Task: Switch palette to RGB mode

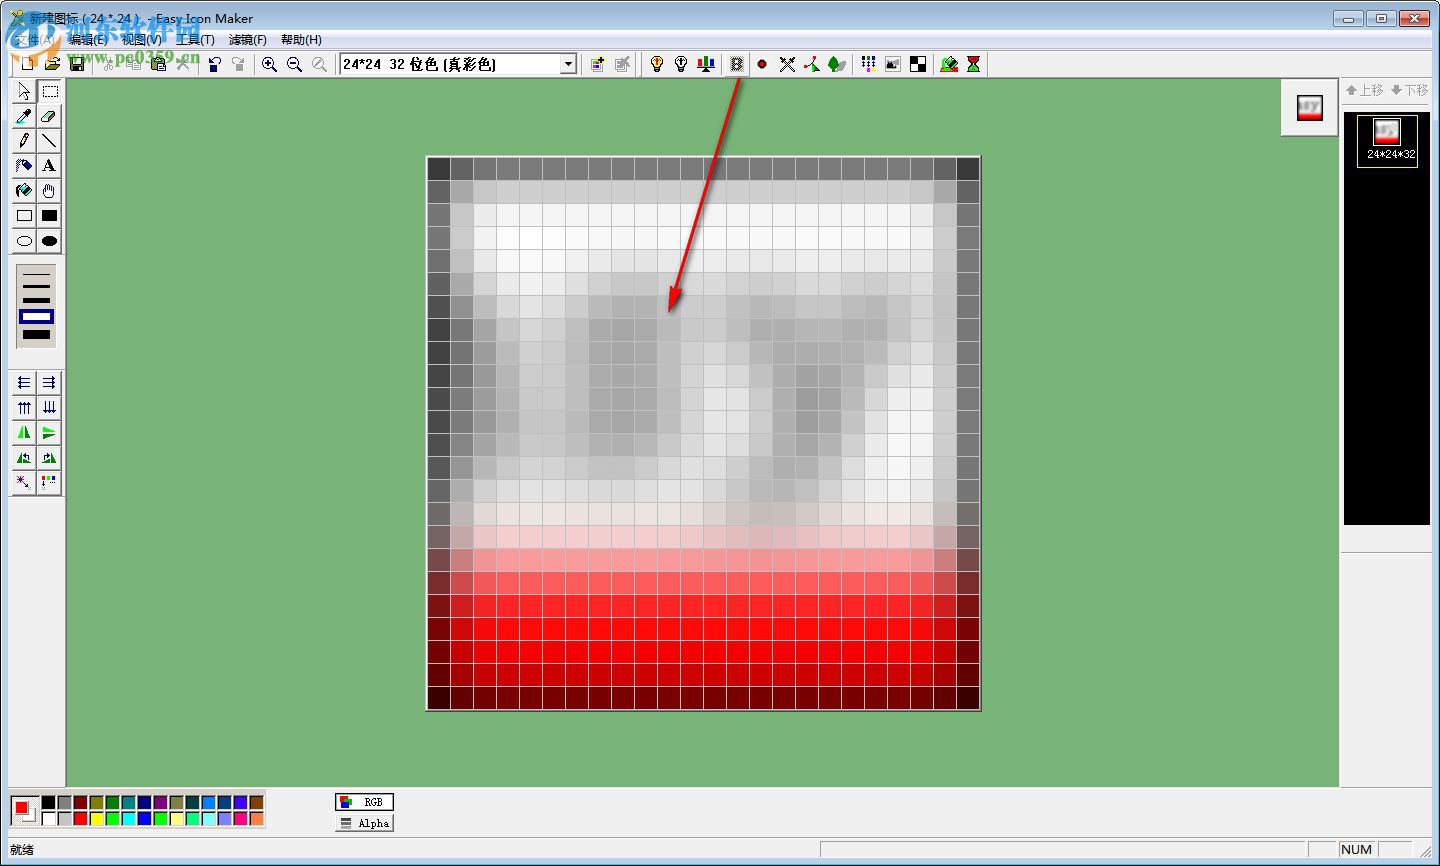Action: tap(365, 802)
